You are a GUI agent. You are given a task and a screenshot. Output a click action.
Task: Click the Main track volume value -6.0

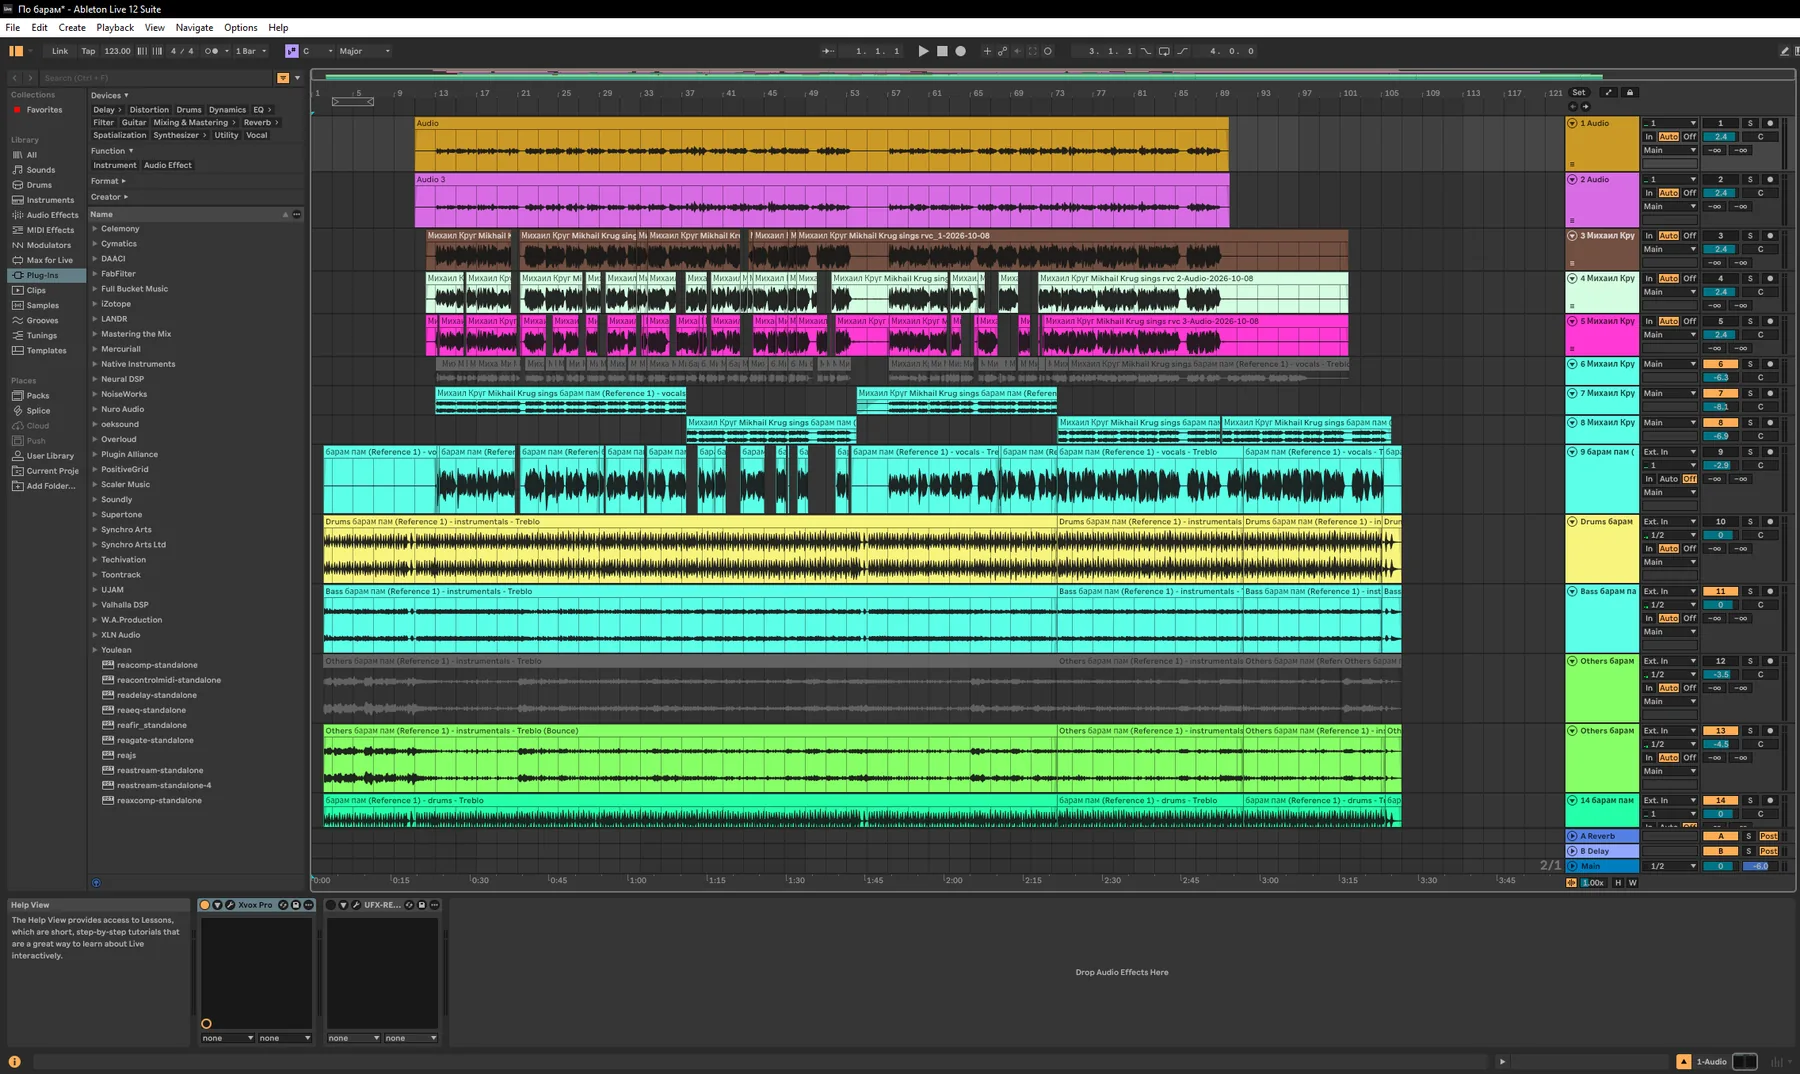(x=1760, y=866)
